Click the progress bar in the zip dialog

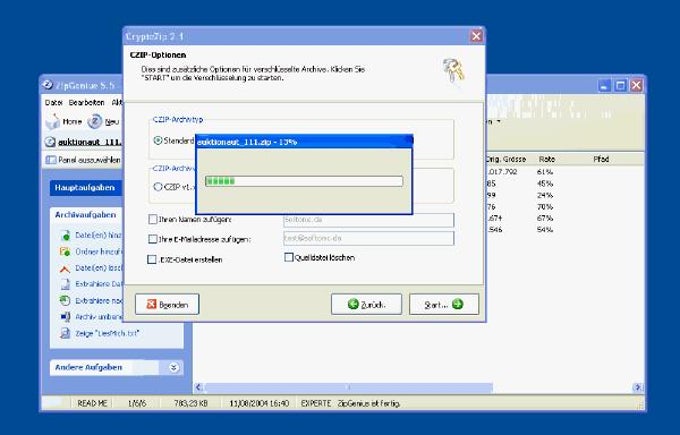point(304,181)
